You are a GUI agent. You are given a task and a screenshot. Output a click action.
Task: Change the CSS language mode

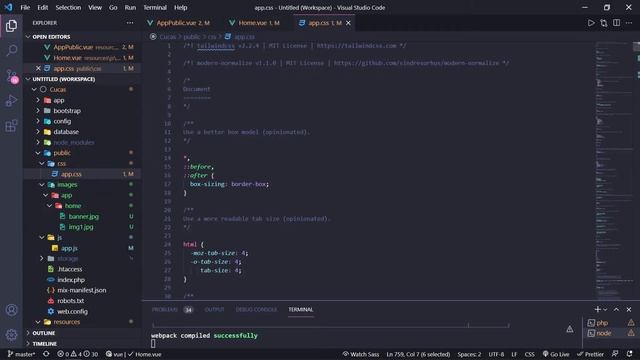[529, 354]
